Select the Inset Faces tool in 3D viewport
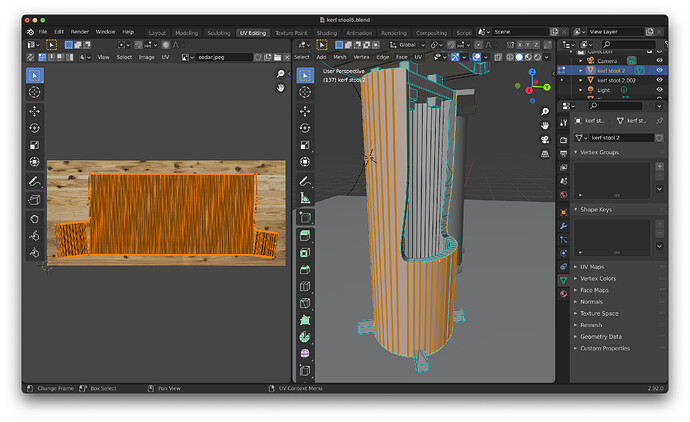The height and width of the screenshot is (422, 690). [305, 253]
